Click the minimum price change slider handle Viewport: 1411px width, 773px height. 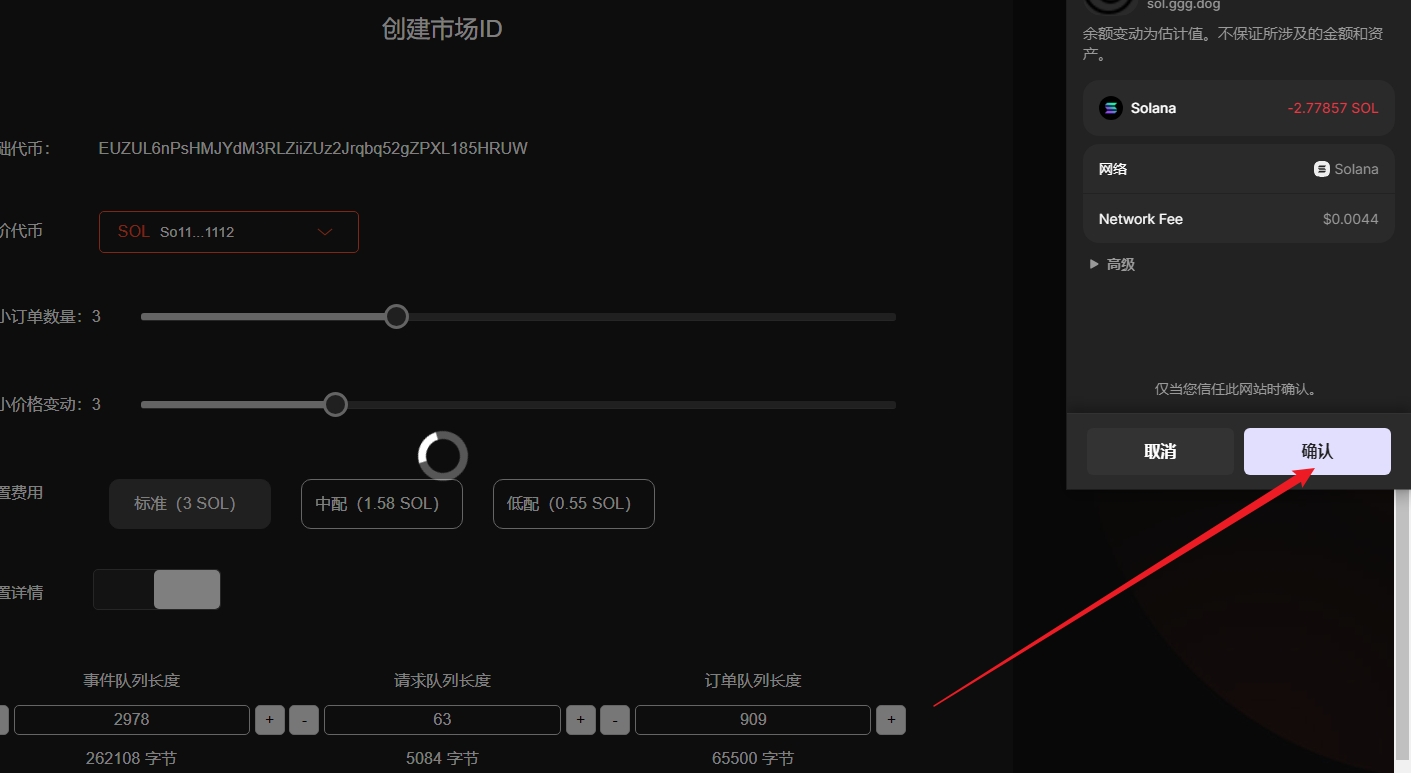[x=336, y=405]
